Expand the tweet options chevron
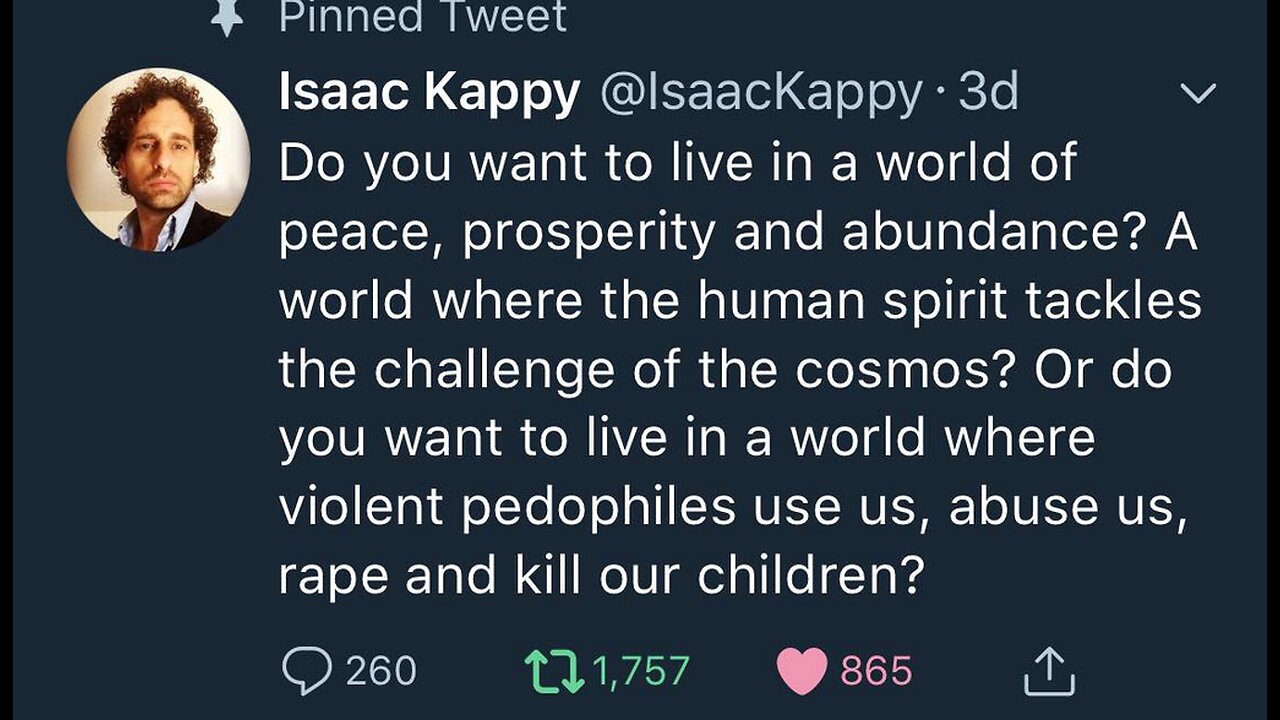1280x720 pixels. tap(1198, 94)
